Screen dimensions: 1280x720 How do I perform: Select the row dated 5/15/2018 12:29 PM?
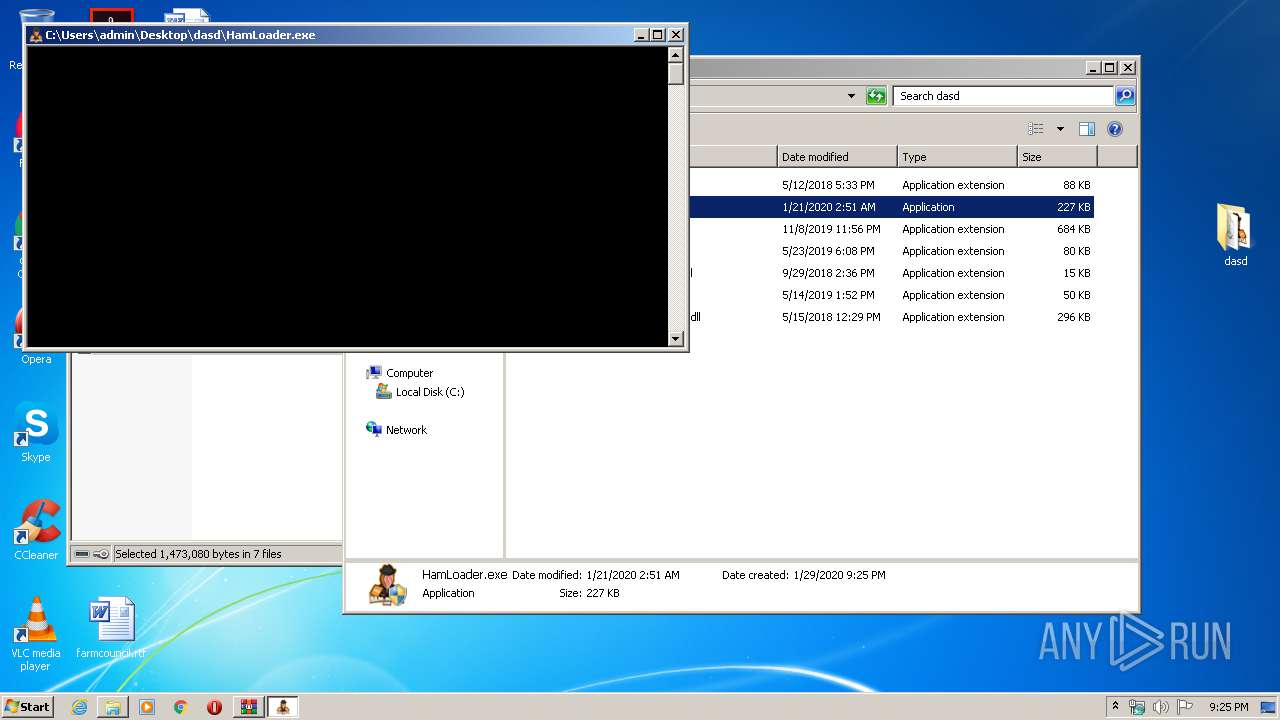(890, 317)
